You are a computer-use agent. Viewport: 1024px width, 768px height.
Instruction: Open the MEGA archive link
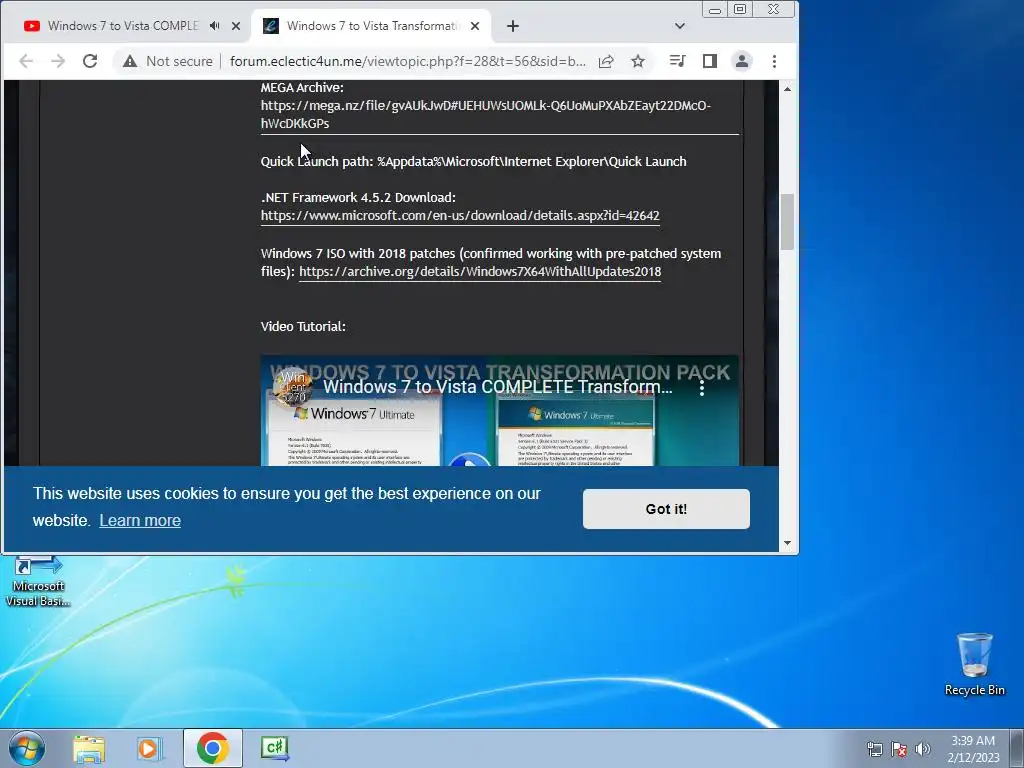[485, 114]
